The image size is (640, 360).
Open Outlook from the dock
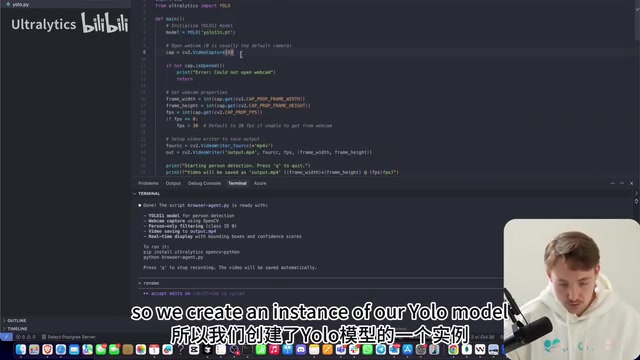pos(394,349)
